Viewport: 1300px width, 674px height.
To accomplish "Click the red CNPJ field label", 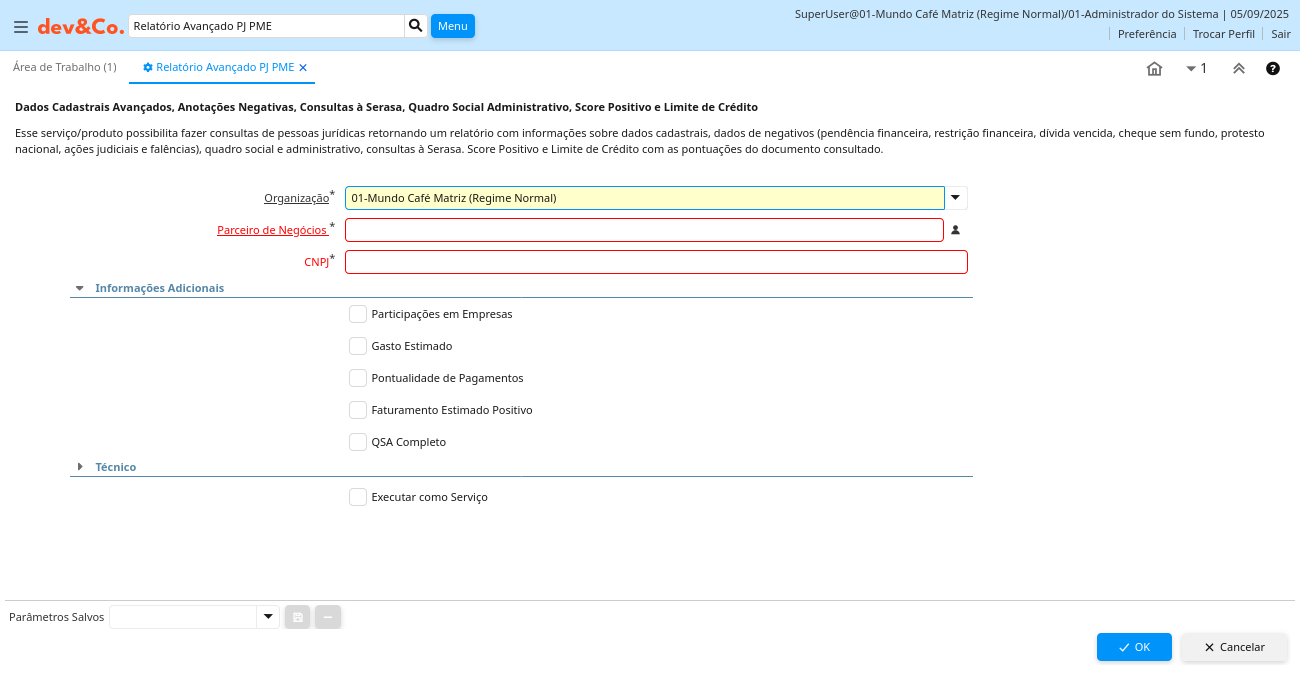I will [316, 262].
